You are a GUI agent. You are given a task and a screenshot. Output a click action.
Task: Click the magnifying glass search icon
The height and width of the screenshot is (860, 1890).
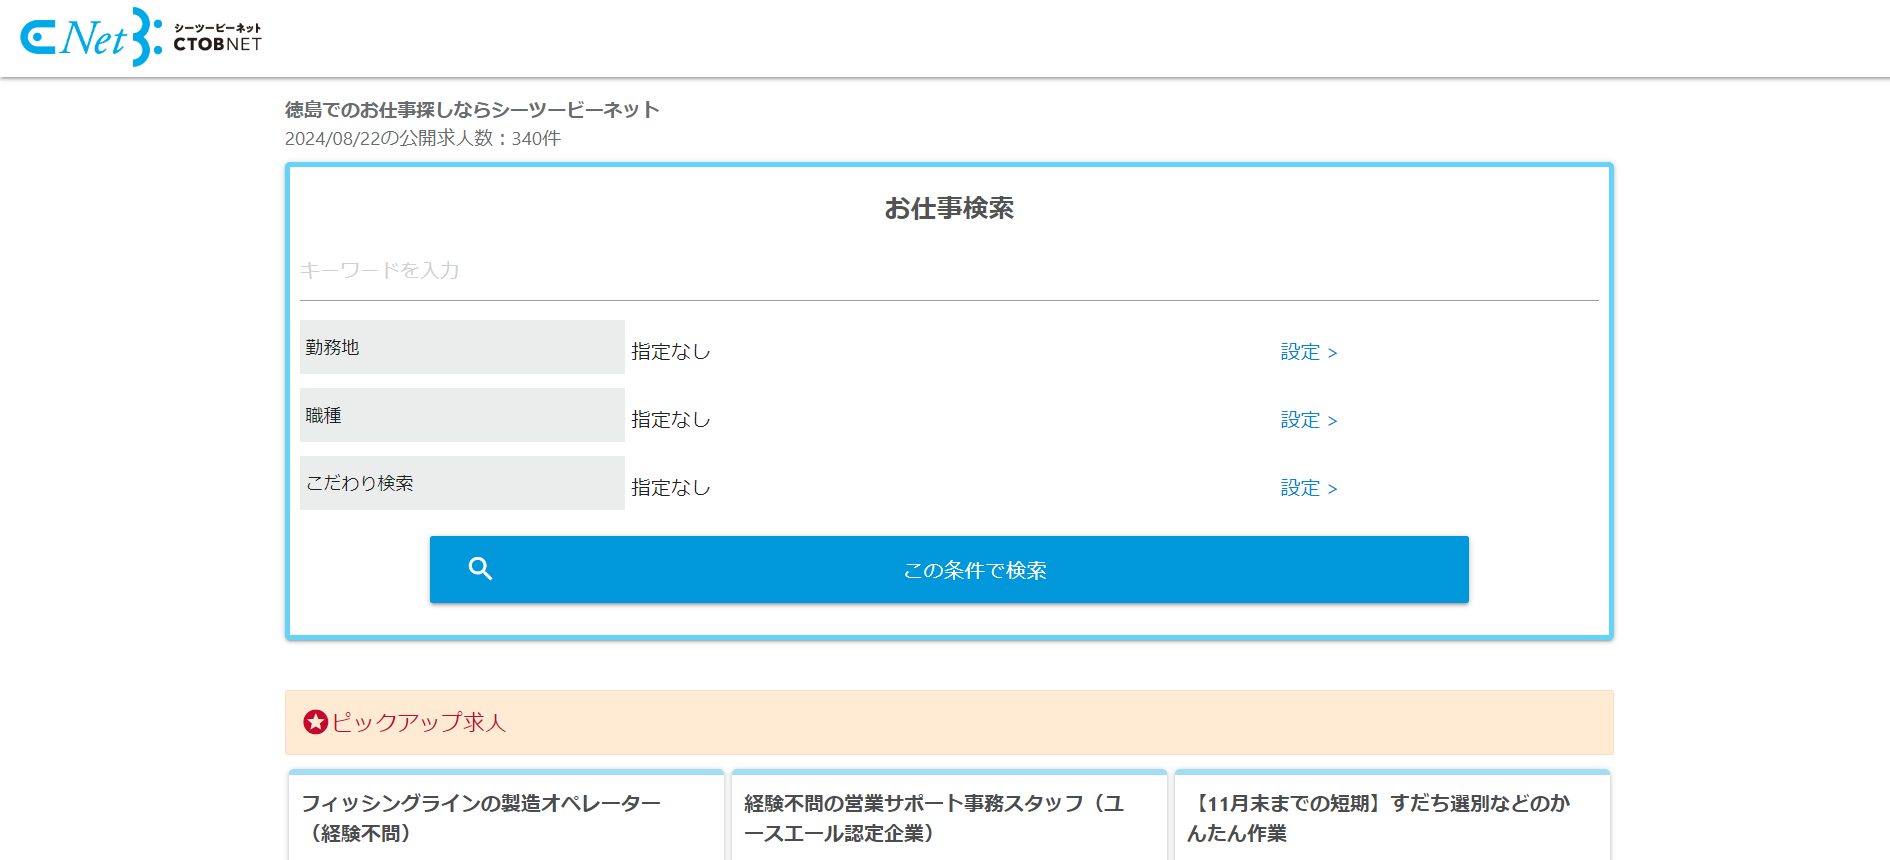click(480, 569)
